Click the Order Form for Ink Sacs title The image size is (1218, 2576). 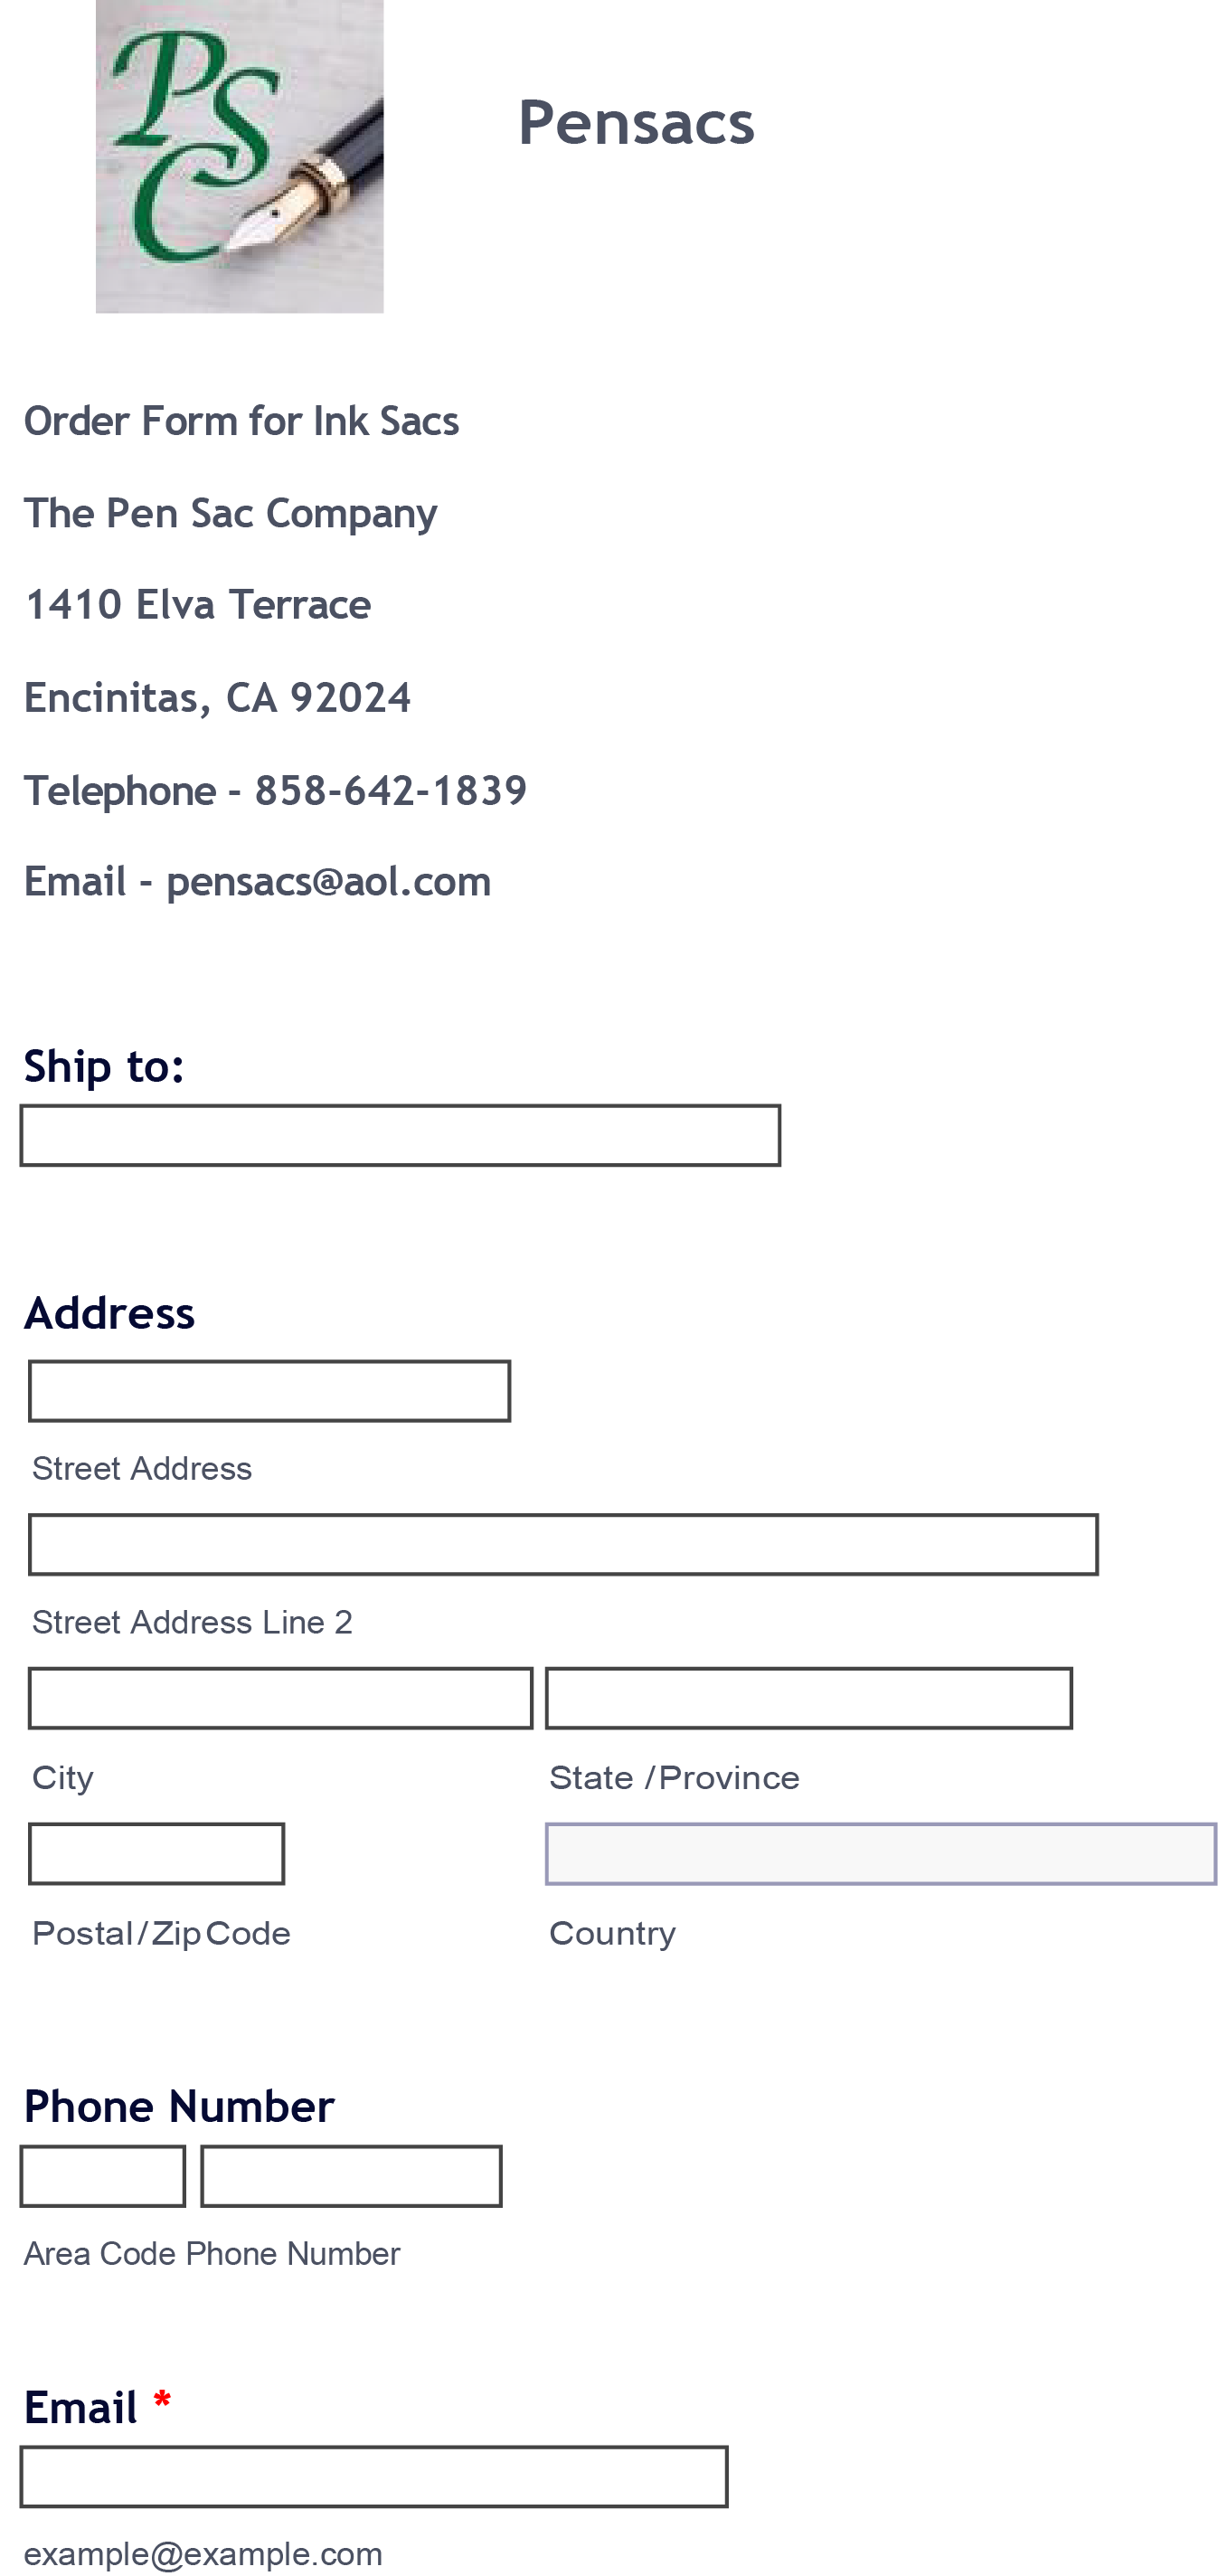click(241, 421)
